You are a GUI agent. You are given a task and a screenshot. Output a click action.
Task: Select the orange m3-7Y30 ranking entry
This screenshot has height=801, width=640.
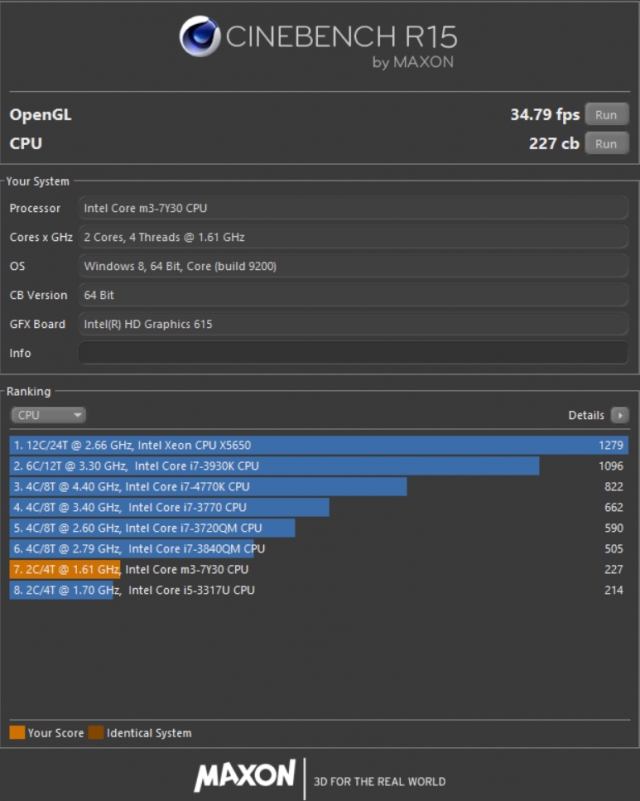click(319, 569)
